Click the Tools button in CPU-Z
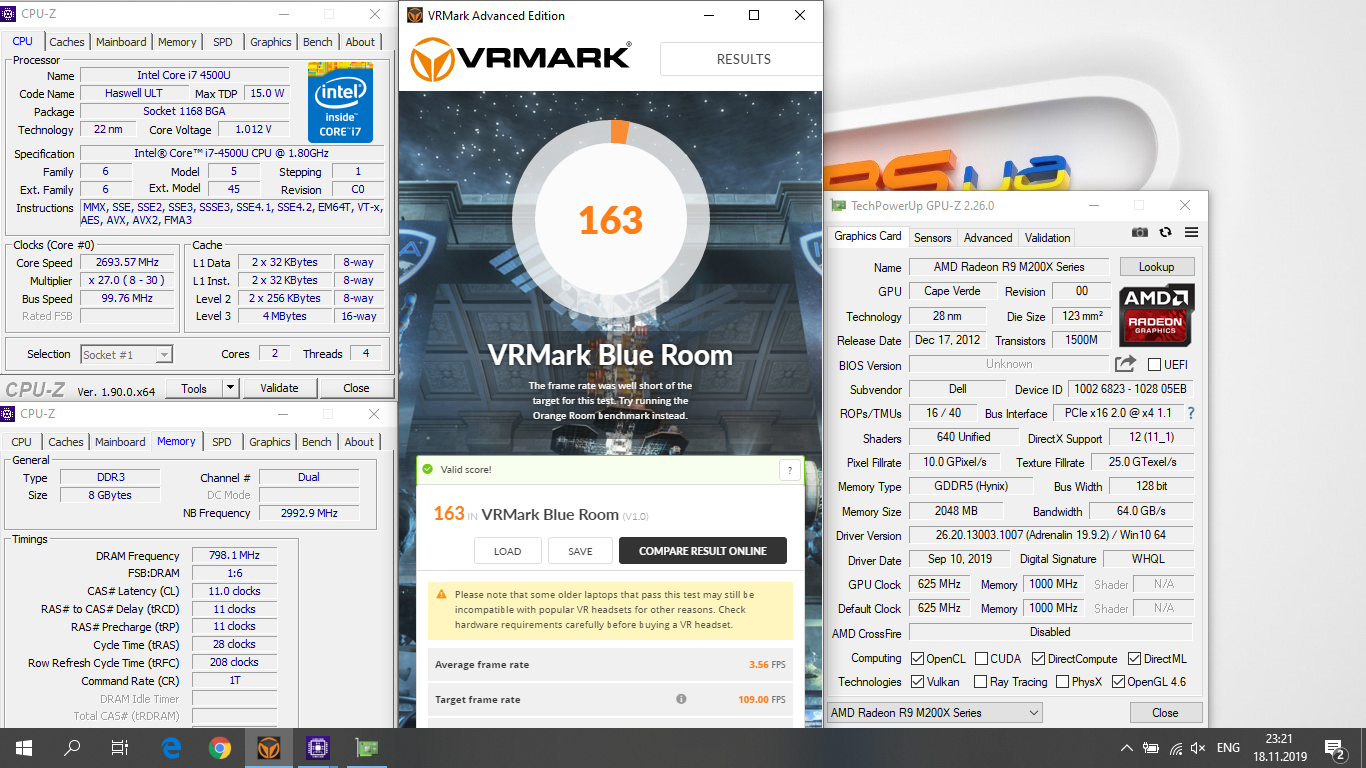1366x768 pixels. coord(194,388)
